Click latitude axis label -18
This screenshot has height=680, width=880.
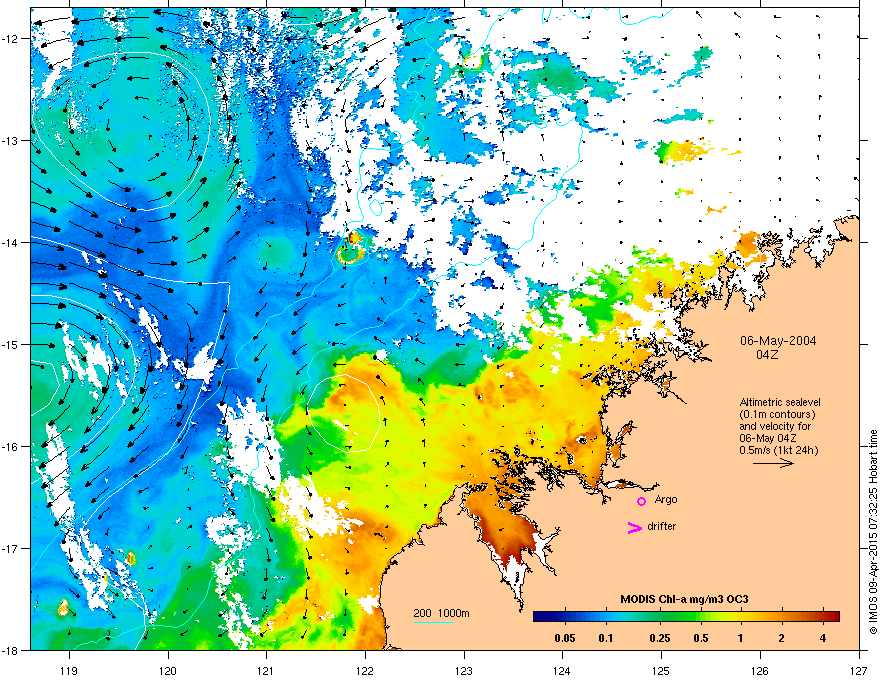(x=11, y=650)
